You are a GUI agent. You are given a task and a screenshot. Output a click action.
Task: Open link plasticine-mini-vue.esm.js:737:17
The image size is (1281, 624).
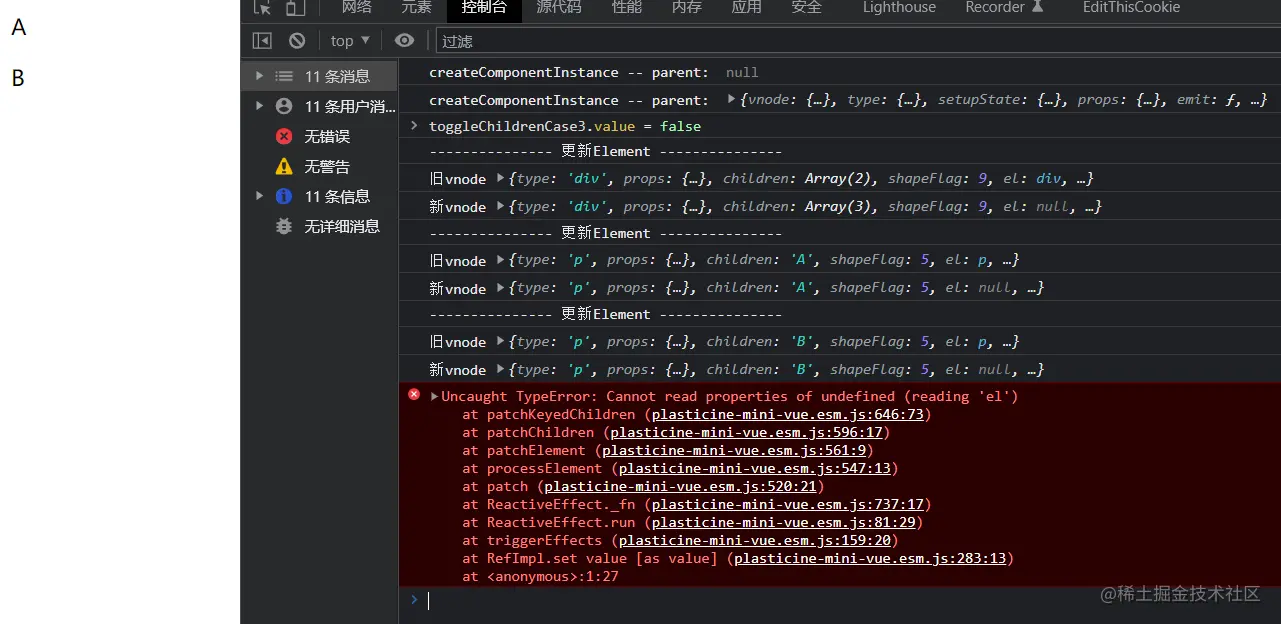pyautogui.click(x=788, y=504)
